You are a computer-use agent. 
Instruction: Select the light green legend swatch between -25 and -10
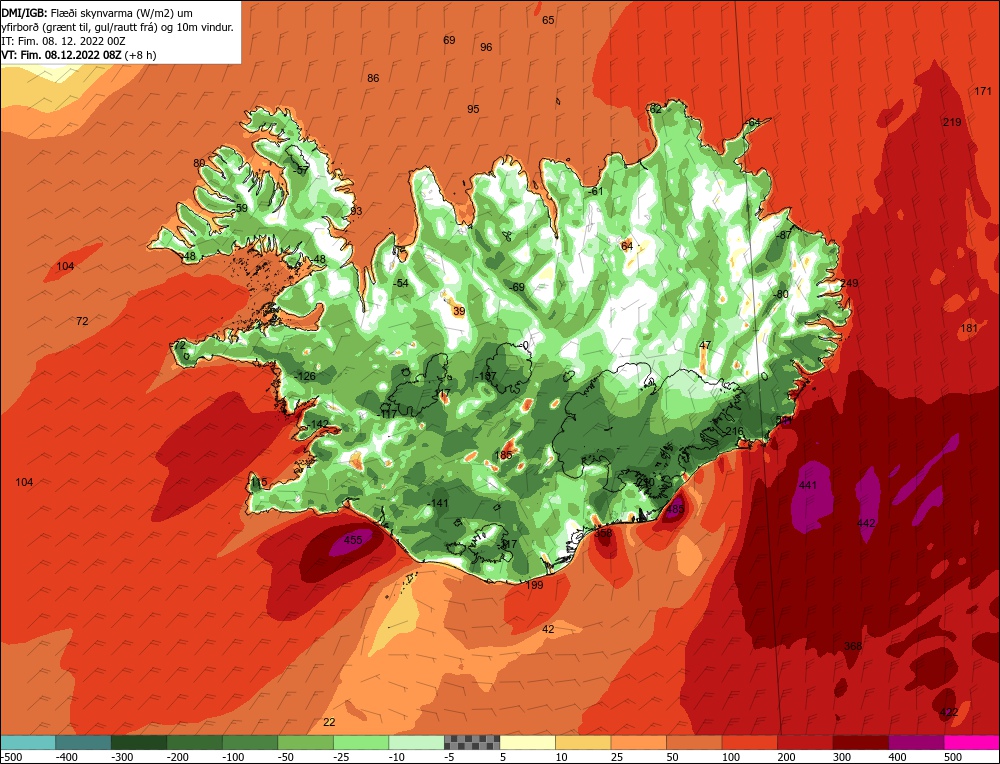coord(361,742)
